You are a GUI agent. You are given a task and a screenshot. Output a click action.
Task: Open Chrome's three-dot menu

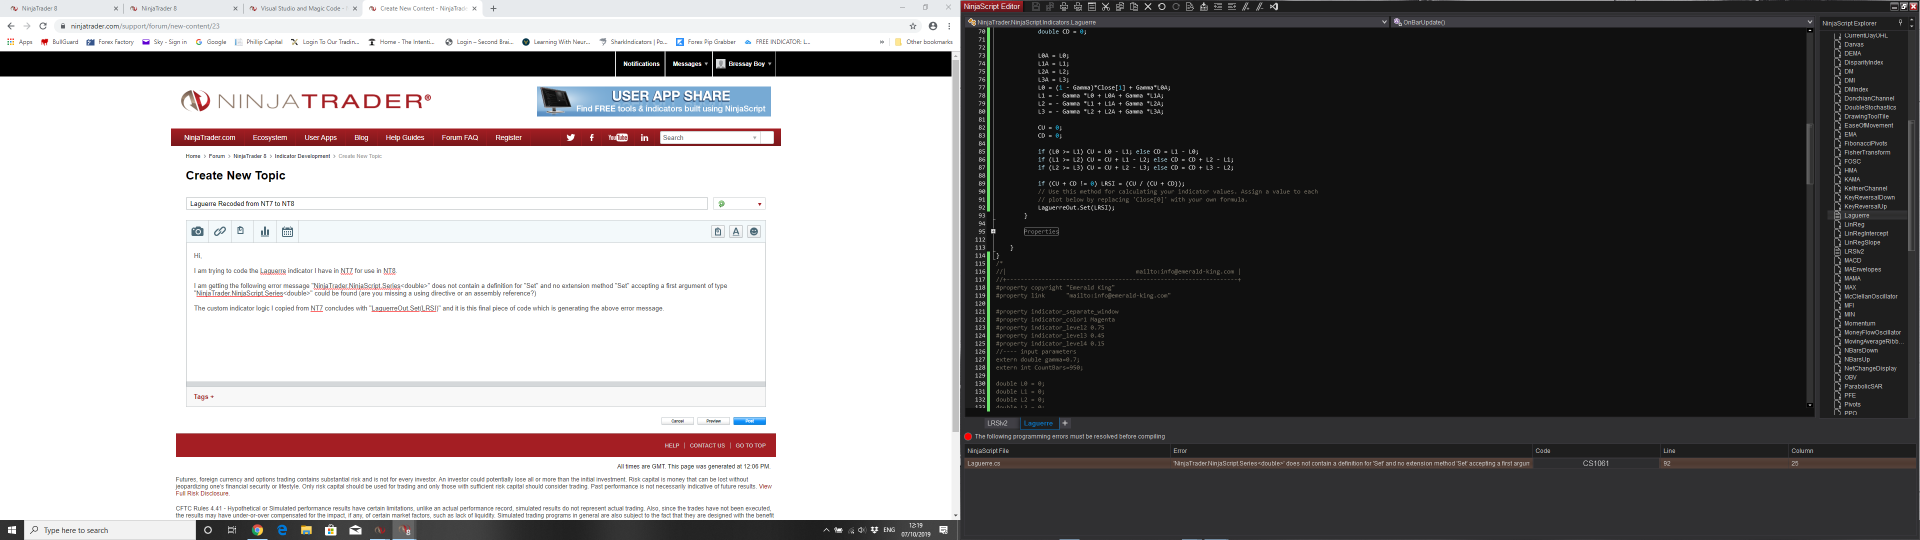(949, 26)
